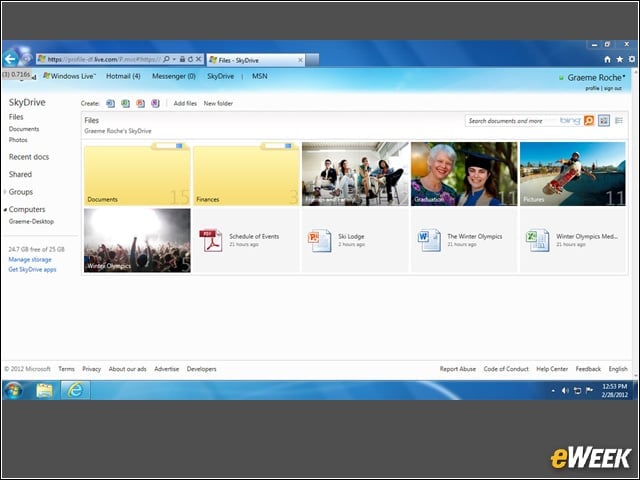Viewport: 640px width, 480px height.
Task: Open SkyDrive in top navigation
Action: click(x=220, y=76)
